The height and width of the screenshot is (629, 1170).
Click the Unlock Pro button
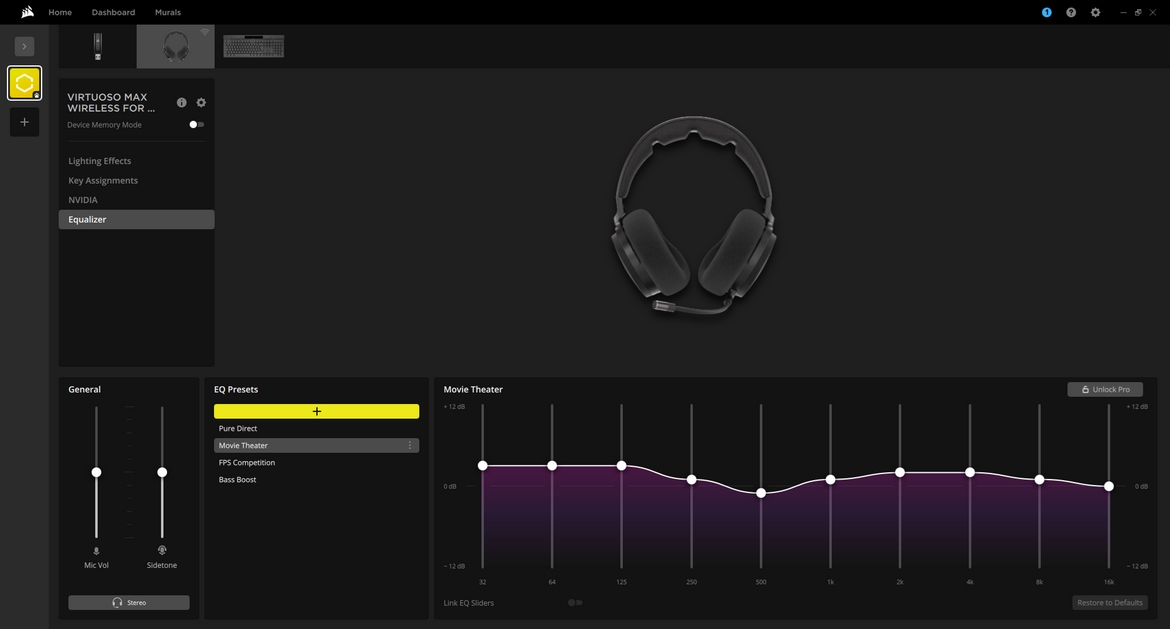pos(1105,389)
